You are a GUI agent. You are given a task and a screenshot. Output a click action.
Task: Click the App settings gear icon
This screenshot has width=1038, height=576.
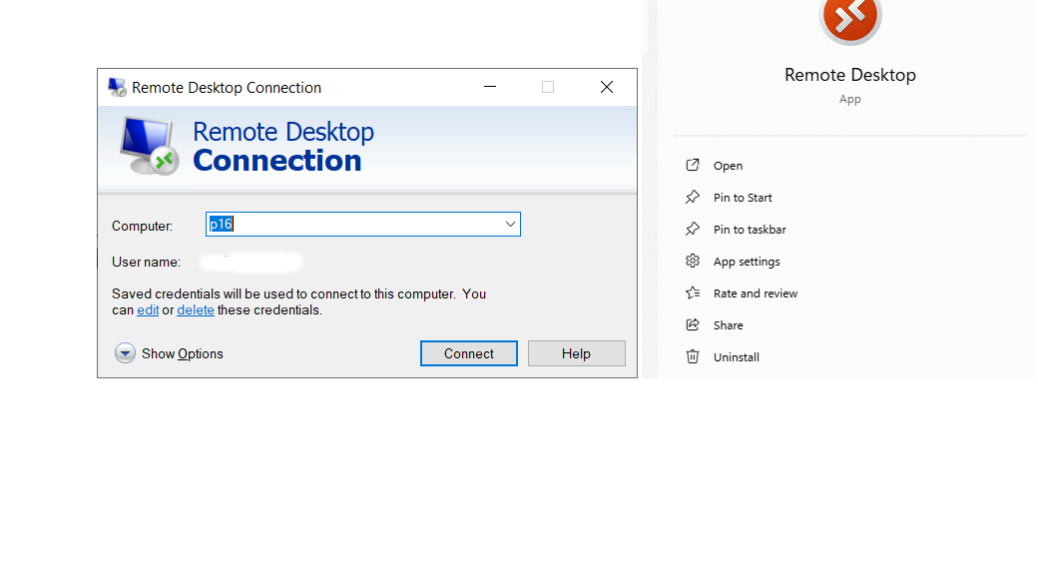(x=692, y=261)
